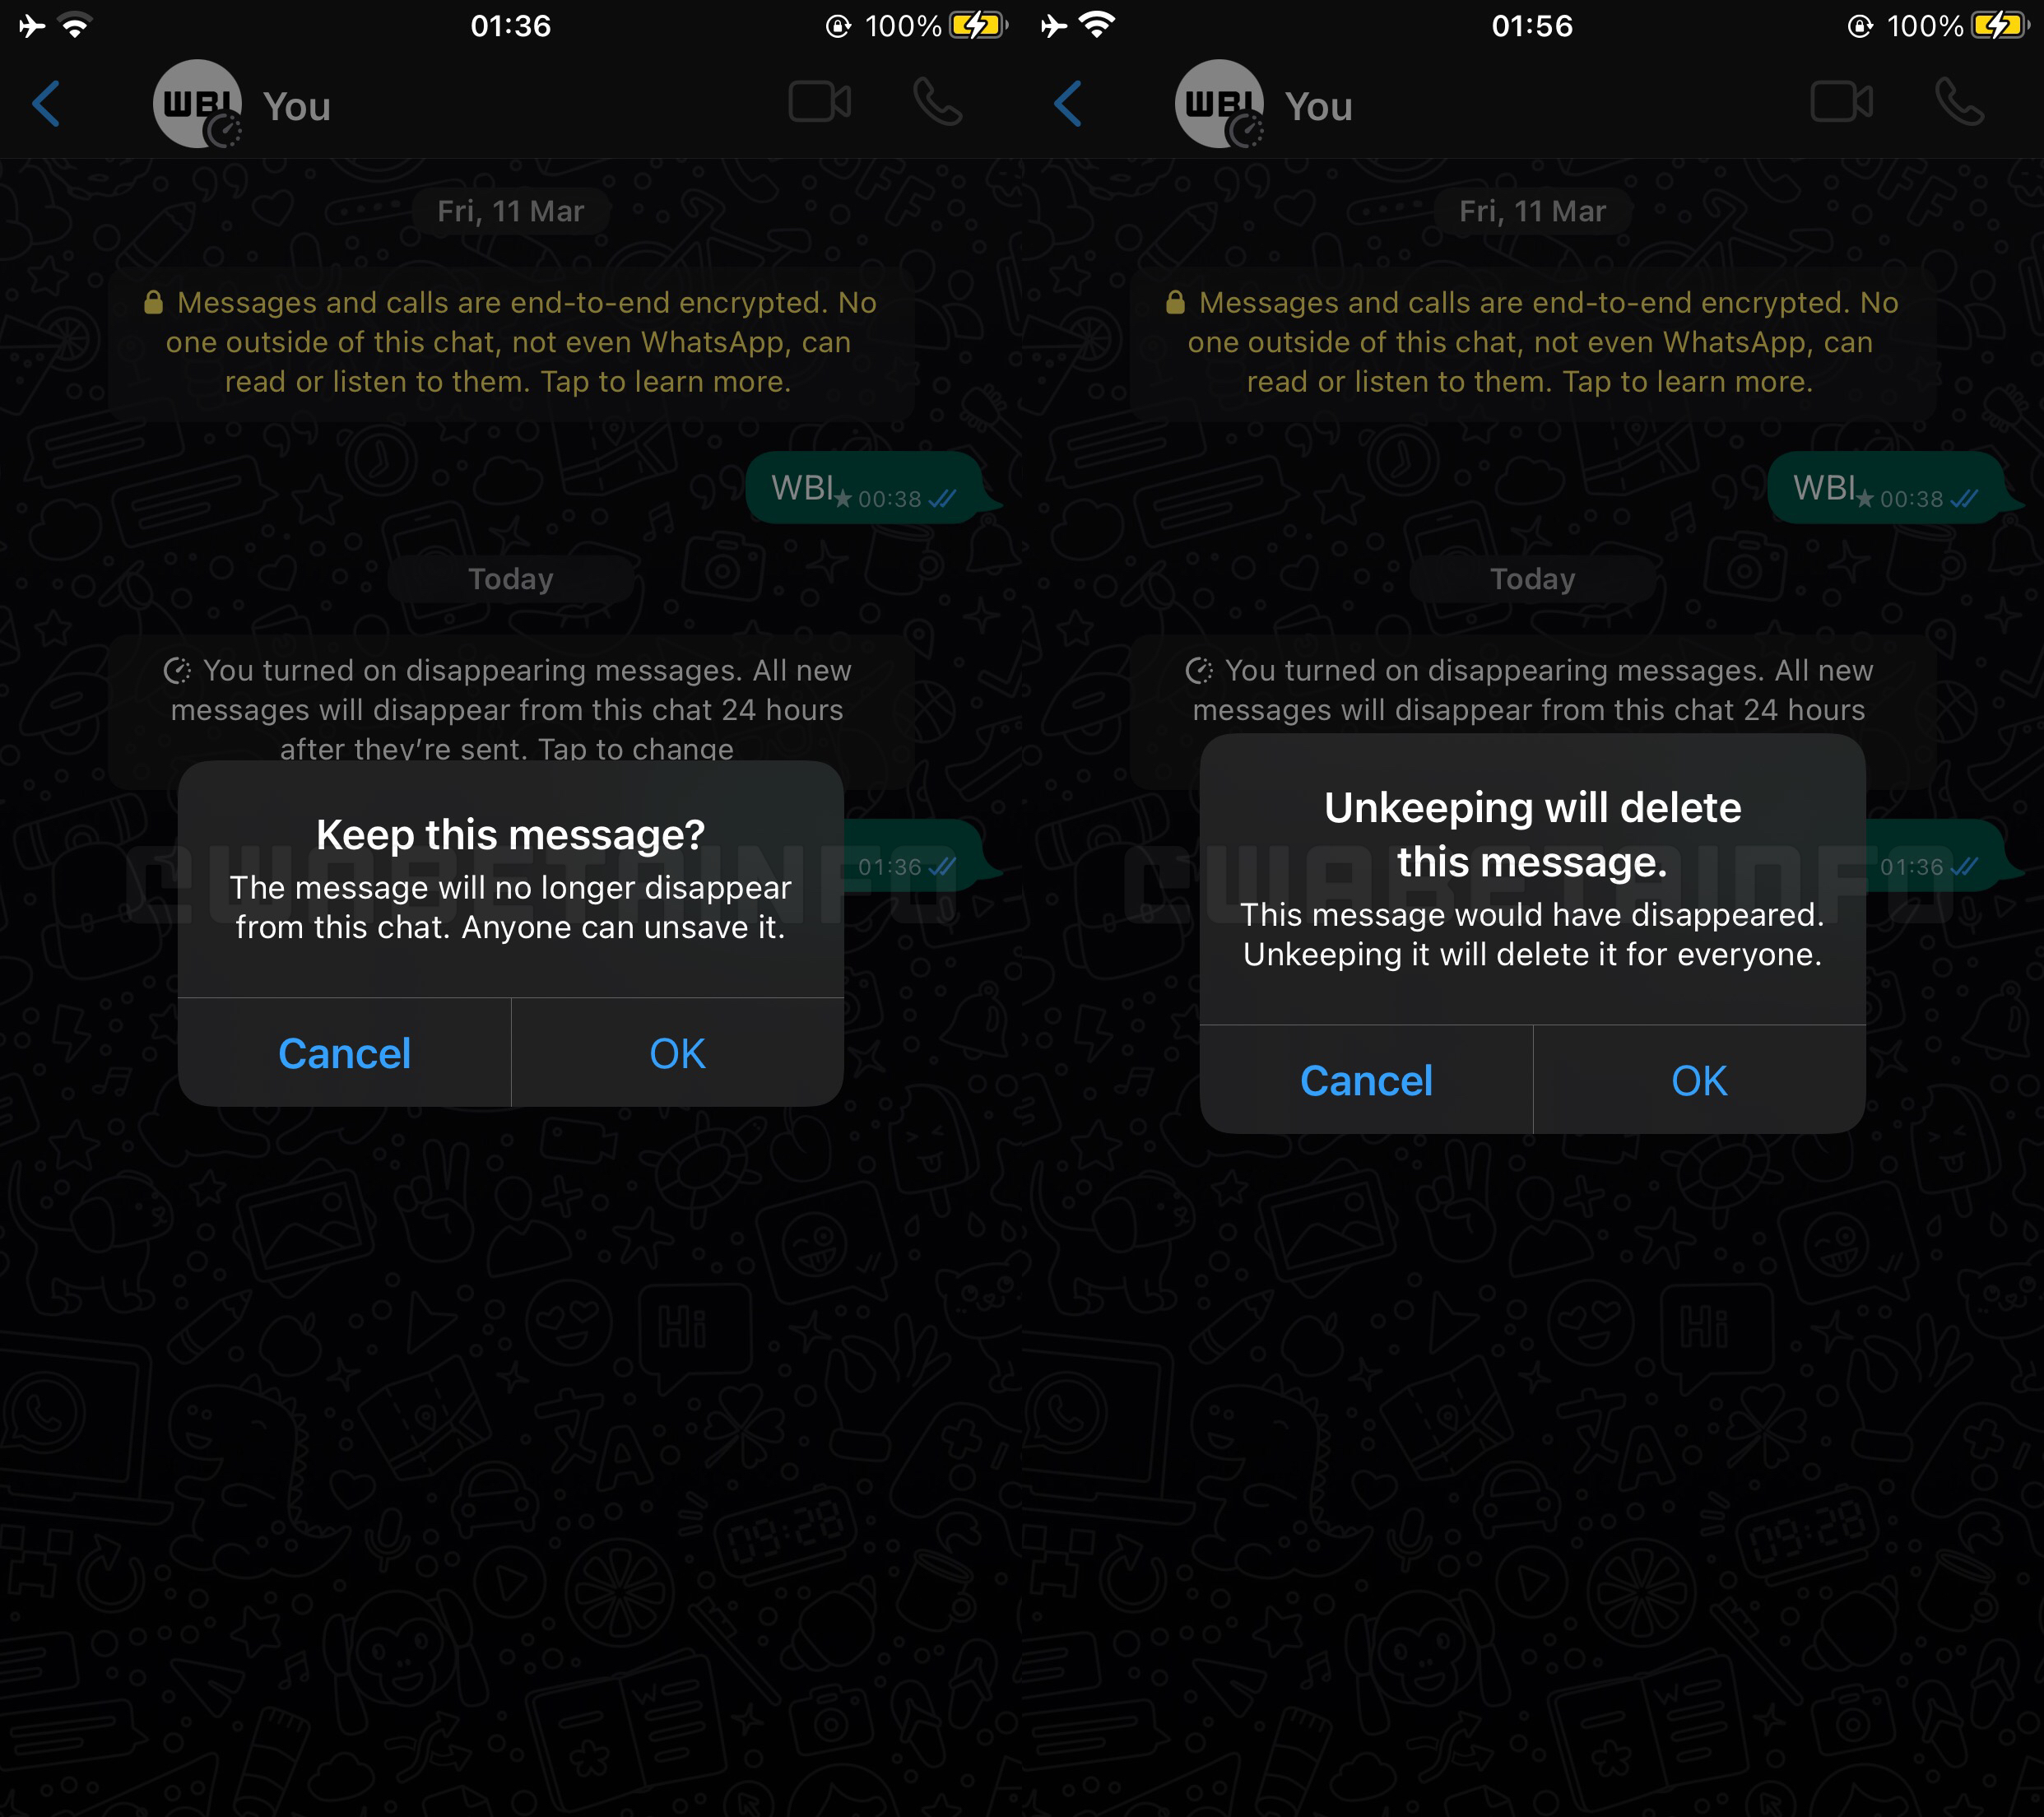The height and width of the screenshot is (1817, 2044).
Task: Tap the WBI contact avatar left
Action: tap(198, 104)
